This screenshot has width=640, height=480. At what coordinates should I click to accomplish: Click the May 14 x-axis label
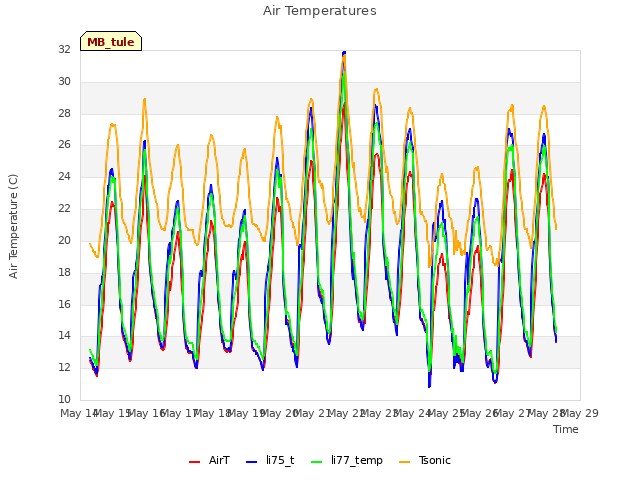[x=79, y=413]
